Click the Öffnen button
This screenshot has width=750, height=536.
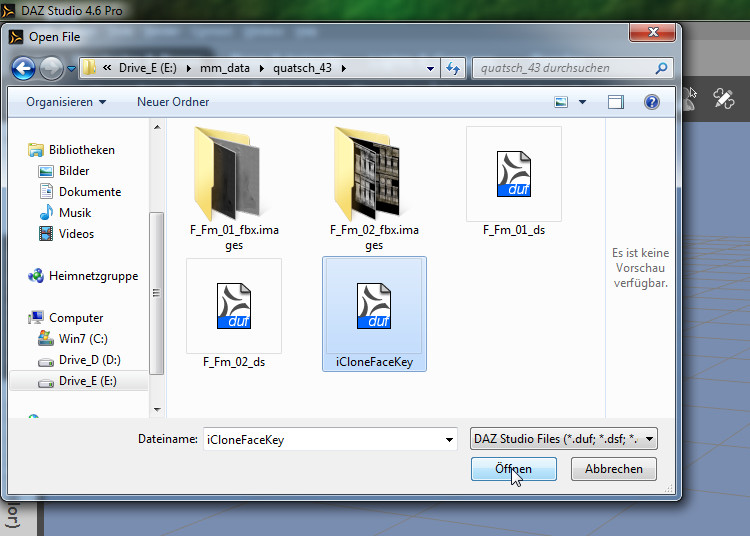coord(513,469)
